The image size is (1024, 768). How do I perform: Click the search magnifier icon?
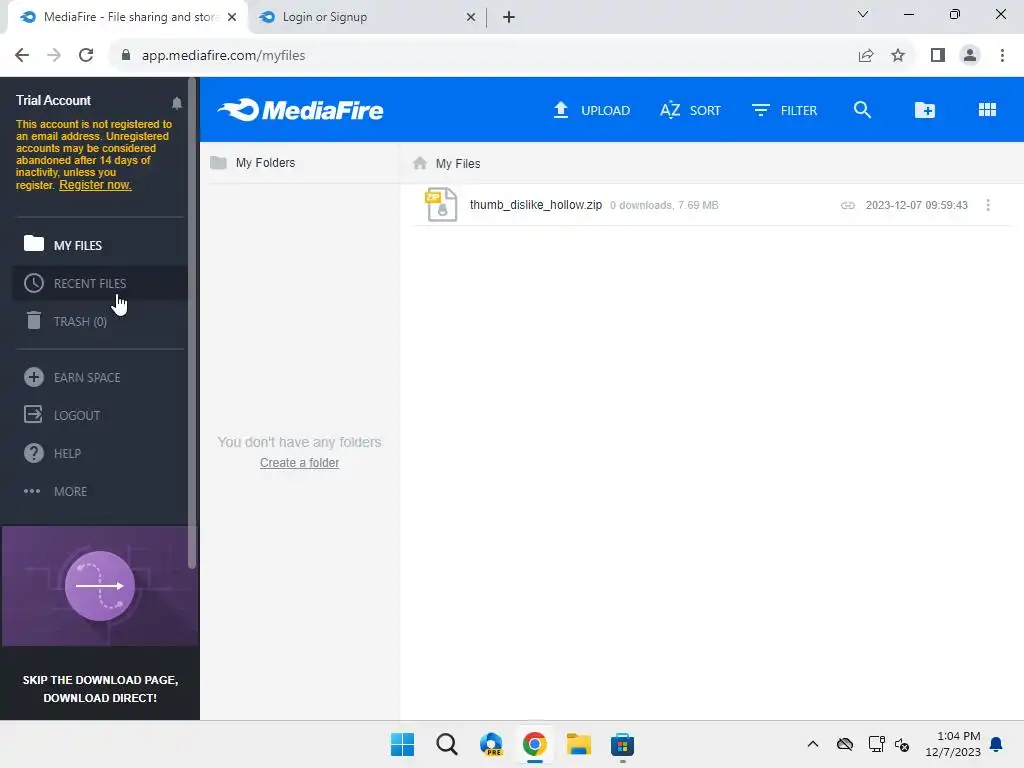pyautogui.click(x=862, y=110)
